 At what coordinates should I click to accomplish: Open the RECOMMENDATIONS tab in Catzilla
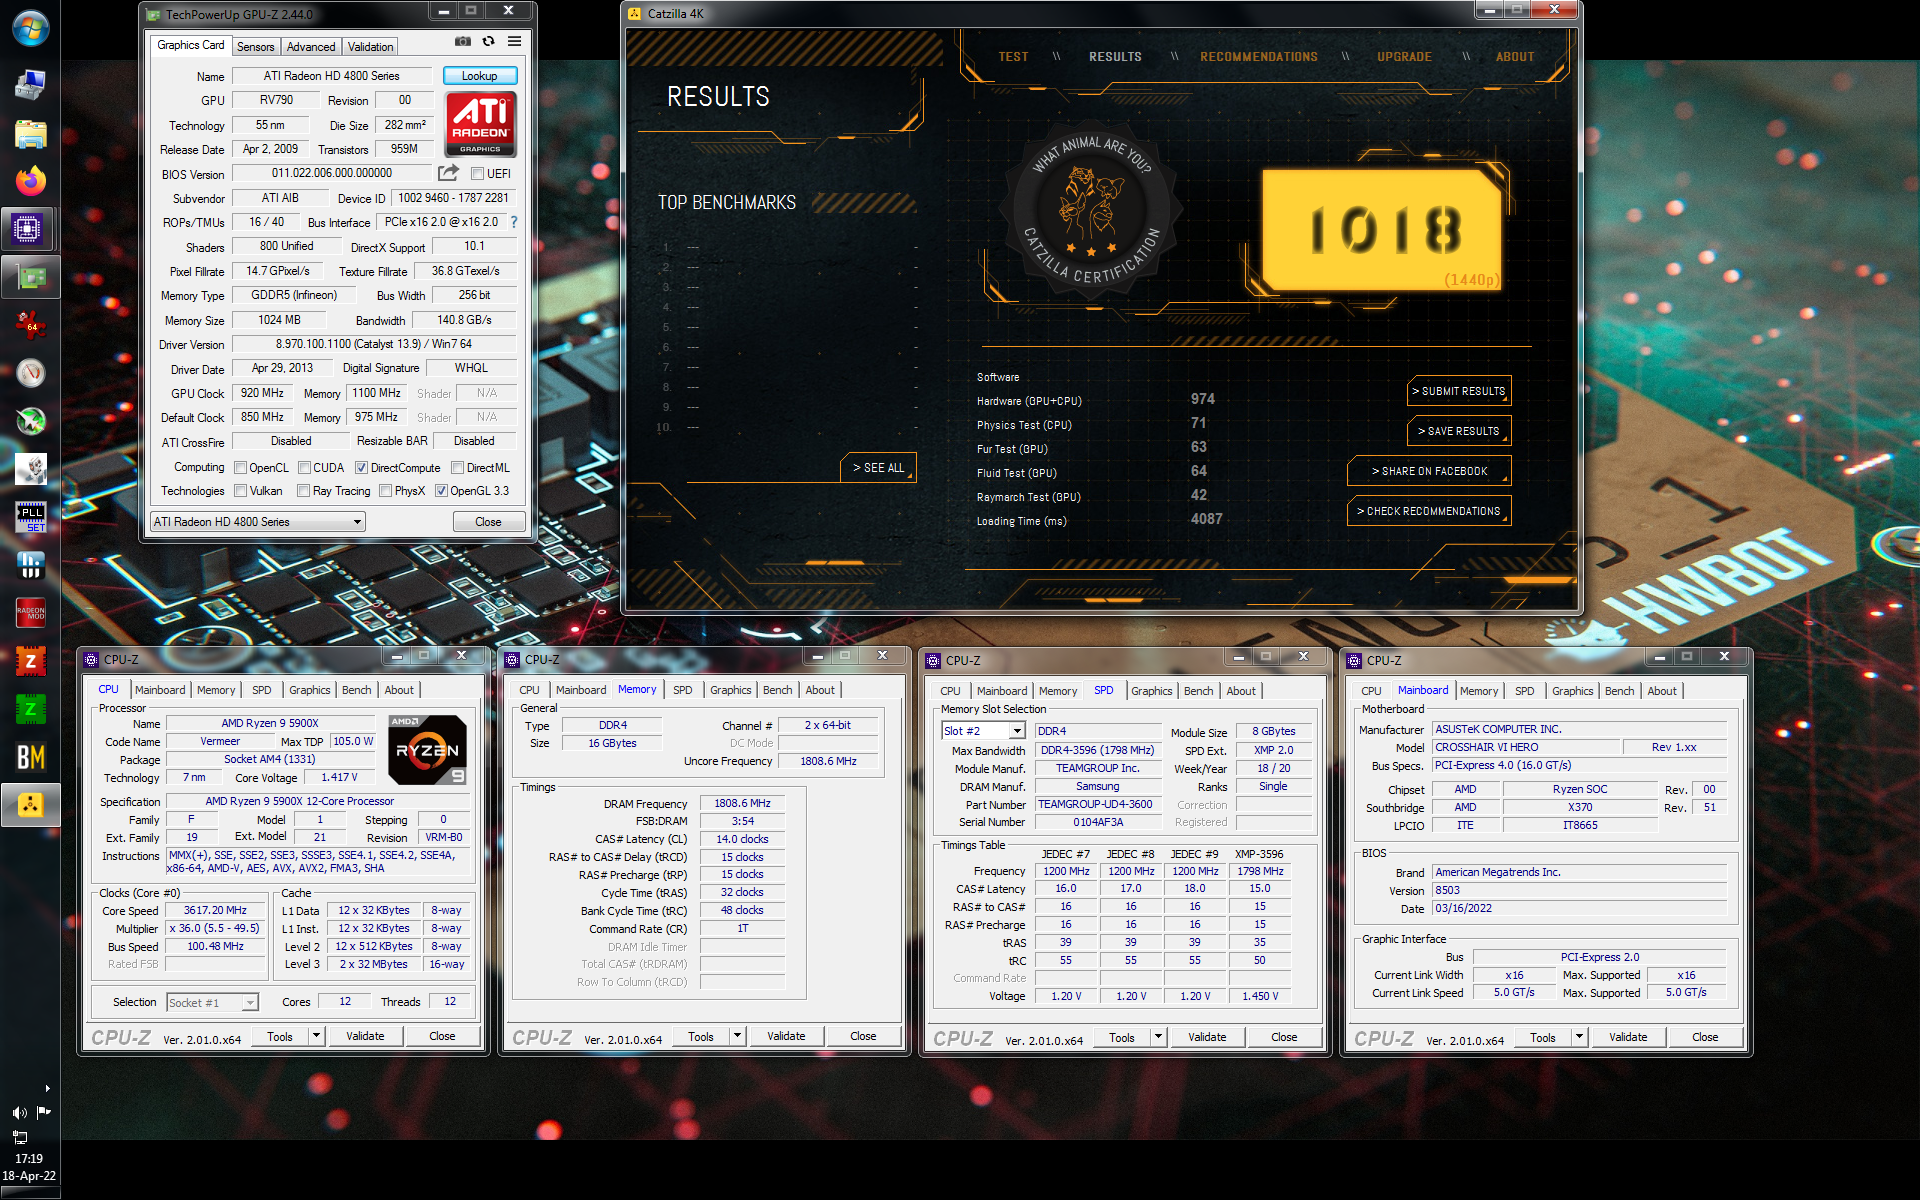pyautogui.click(x=1259, y=57)
